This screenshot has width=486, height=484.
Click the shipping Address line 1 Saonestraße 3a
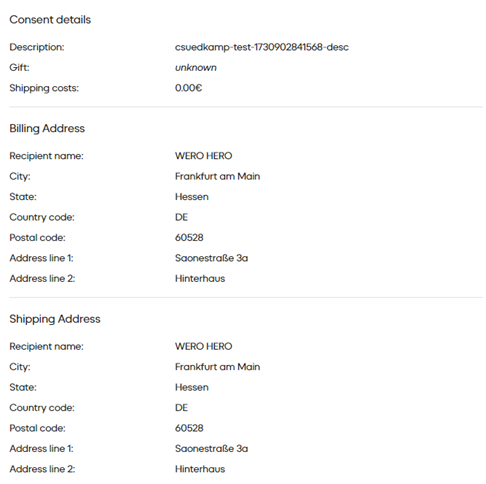(x=211, y=449)
